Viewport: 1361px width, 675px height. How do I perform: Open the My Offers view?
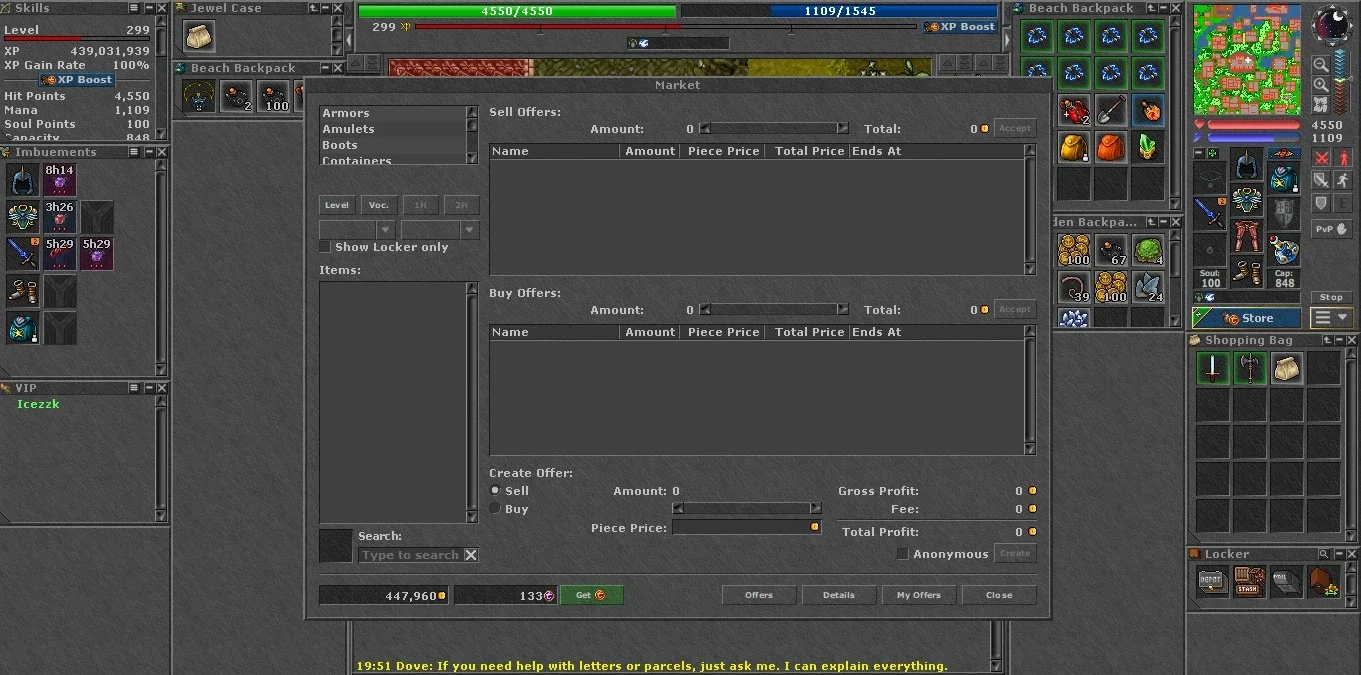coord(919,595)
